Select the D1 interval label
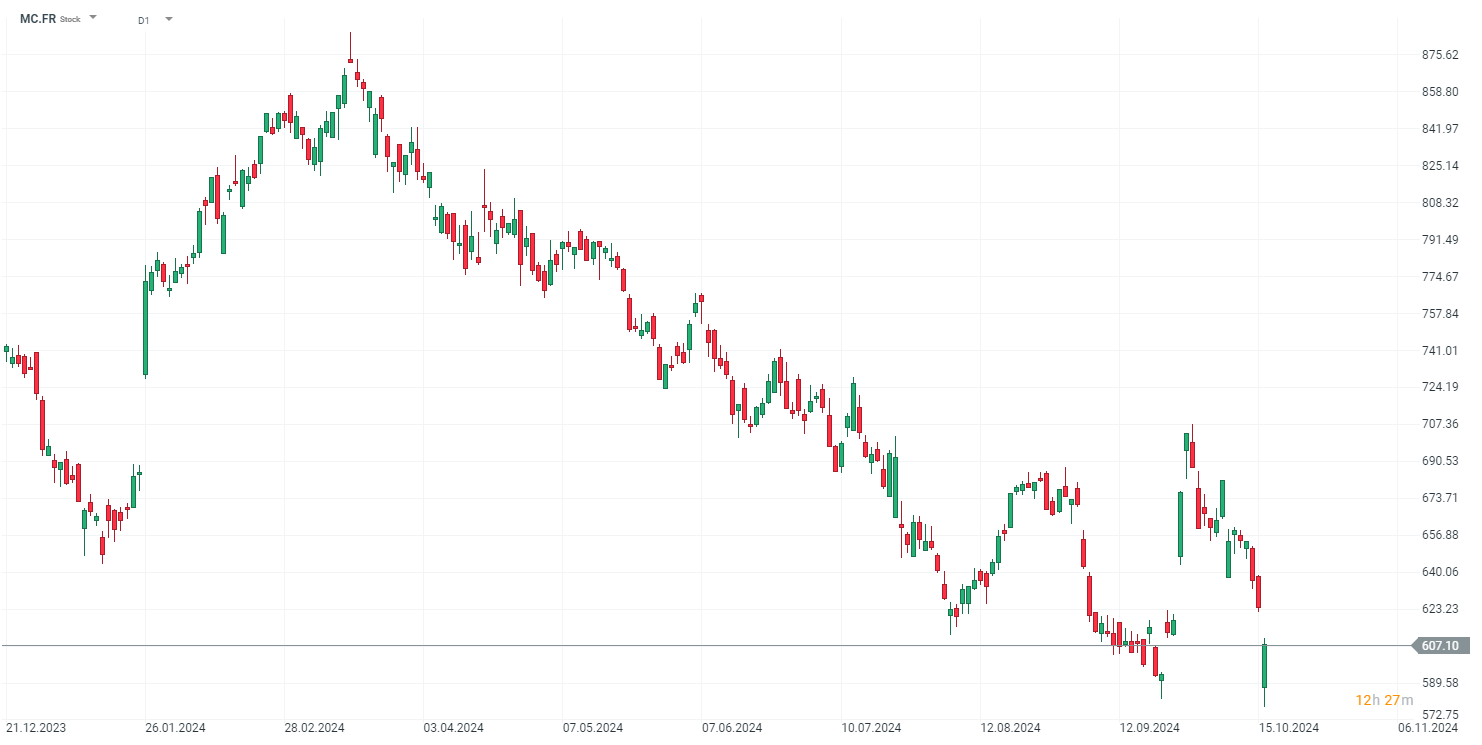 point(143,20)
